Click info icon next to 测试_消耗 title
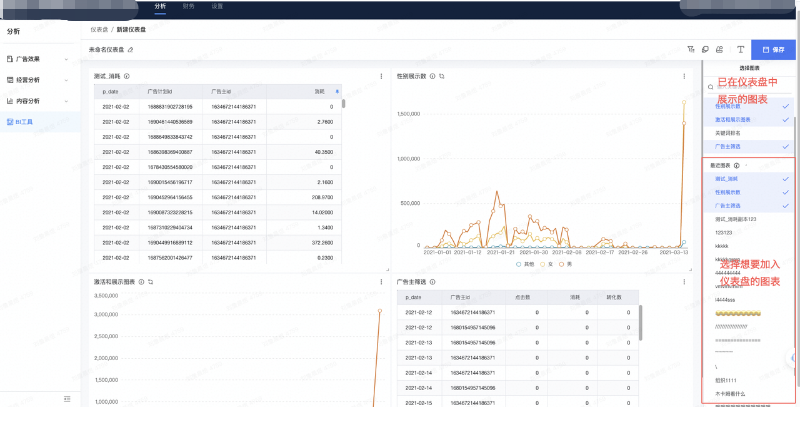Screen dimensions: 804x423 126,76
